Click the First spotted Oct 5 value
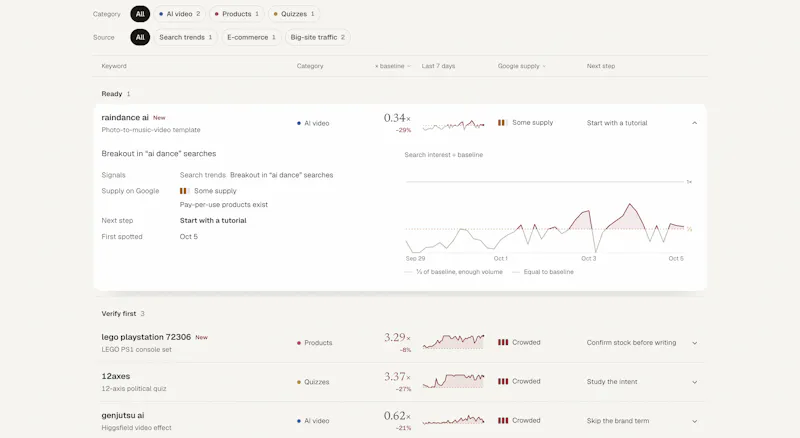The height and width of the screenshot is (438, 800). (x=188, y=237)
